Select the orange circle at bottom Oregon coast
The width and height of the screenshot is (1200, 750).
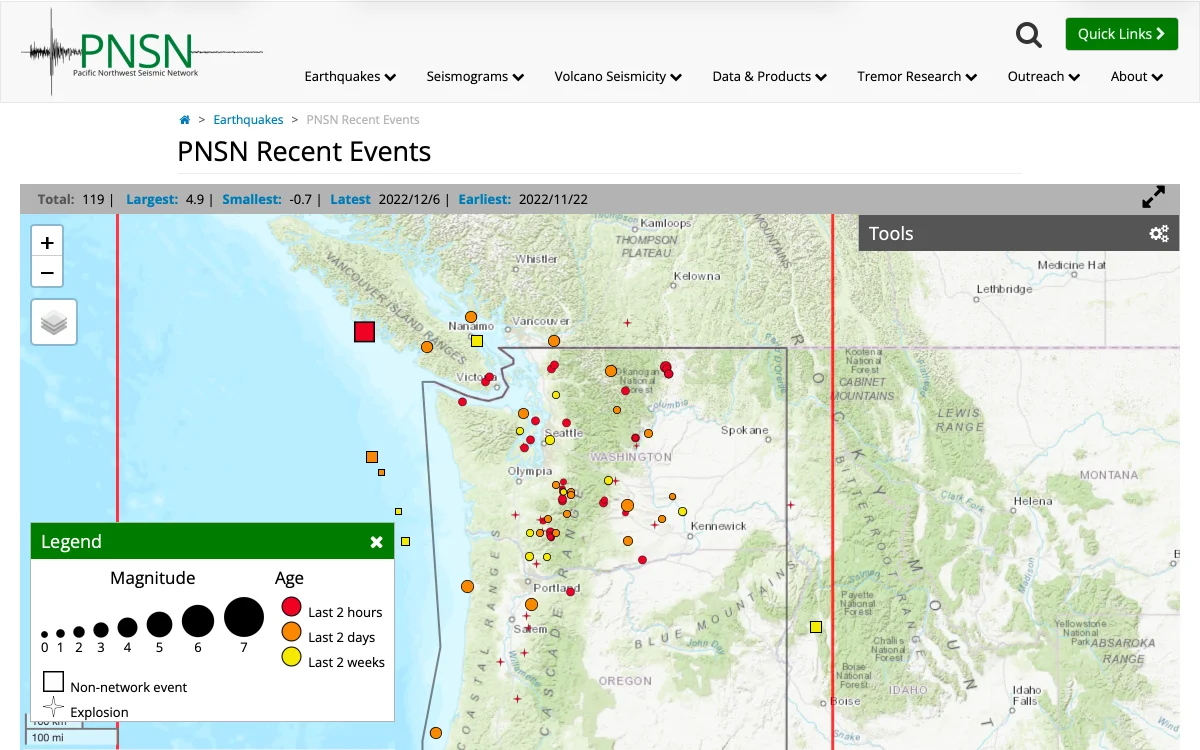pyautogui.click(x=436, y=733)
